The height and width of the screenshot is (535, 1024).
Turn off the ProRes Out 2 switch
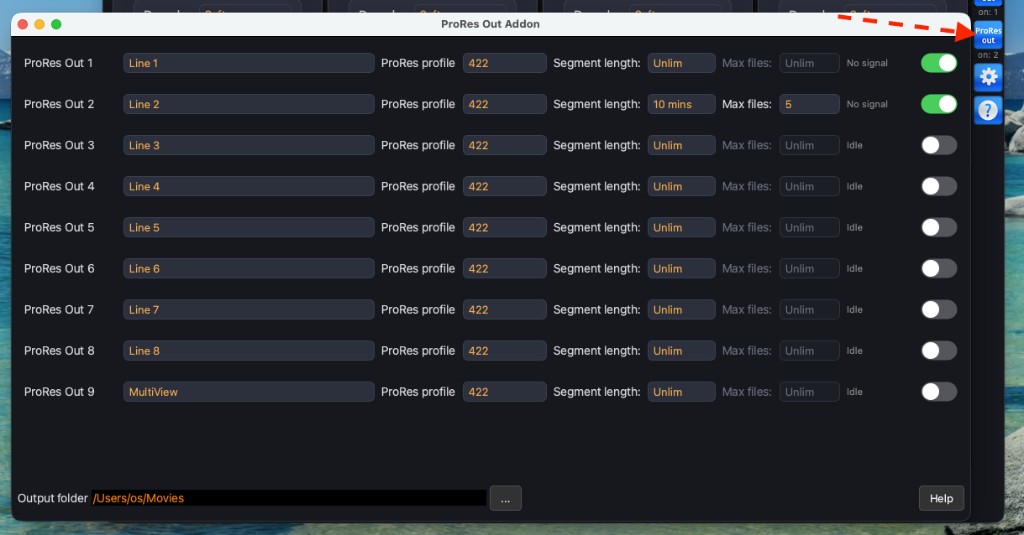(x=939, y=105)
